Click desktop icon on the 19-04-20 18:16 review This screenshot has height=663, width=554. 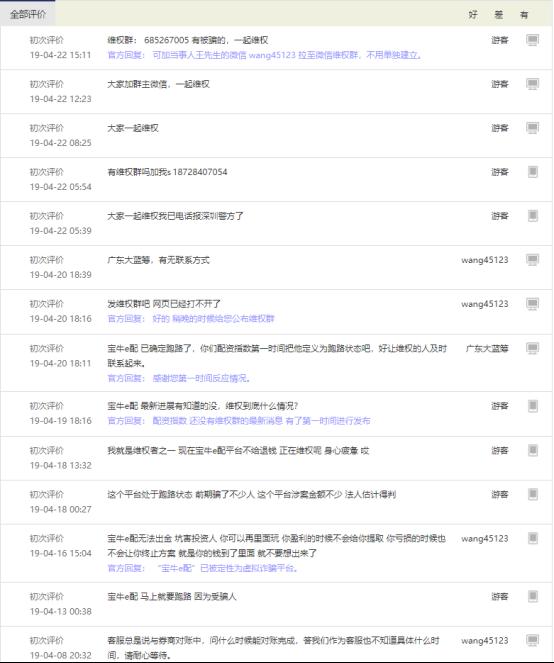(532, 304)
